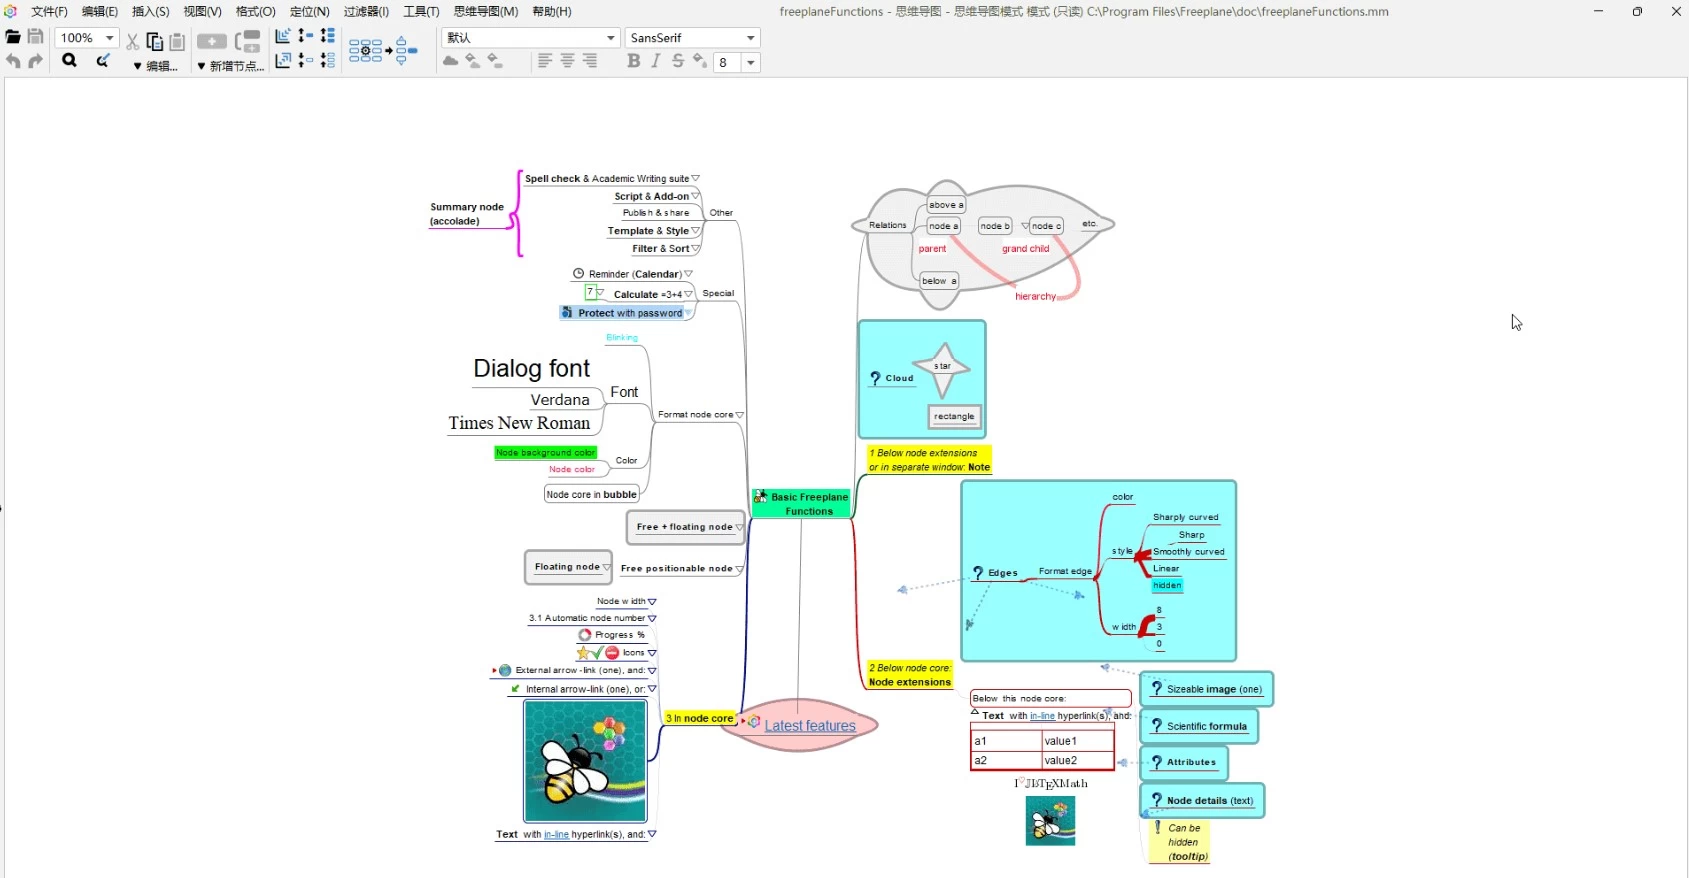Toggle bold formatting
The height and width of the screenshot is (878, 1689).
[633, 62]
